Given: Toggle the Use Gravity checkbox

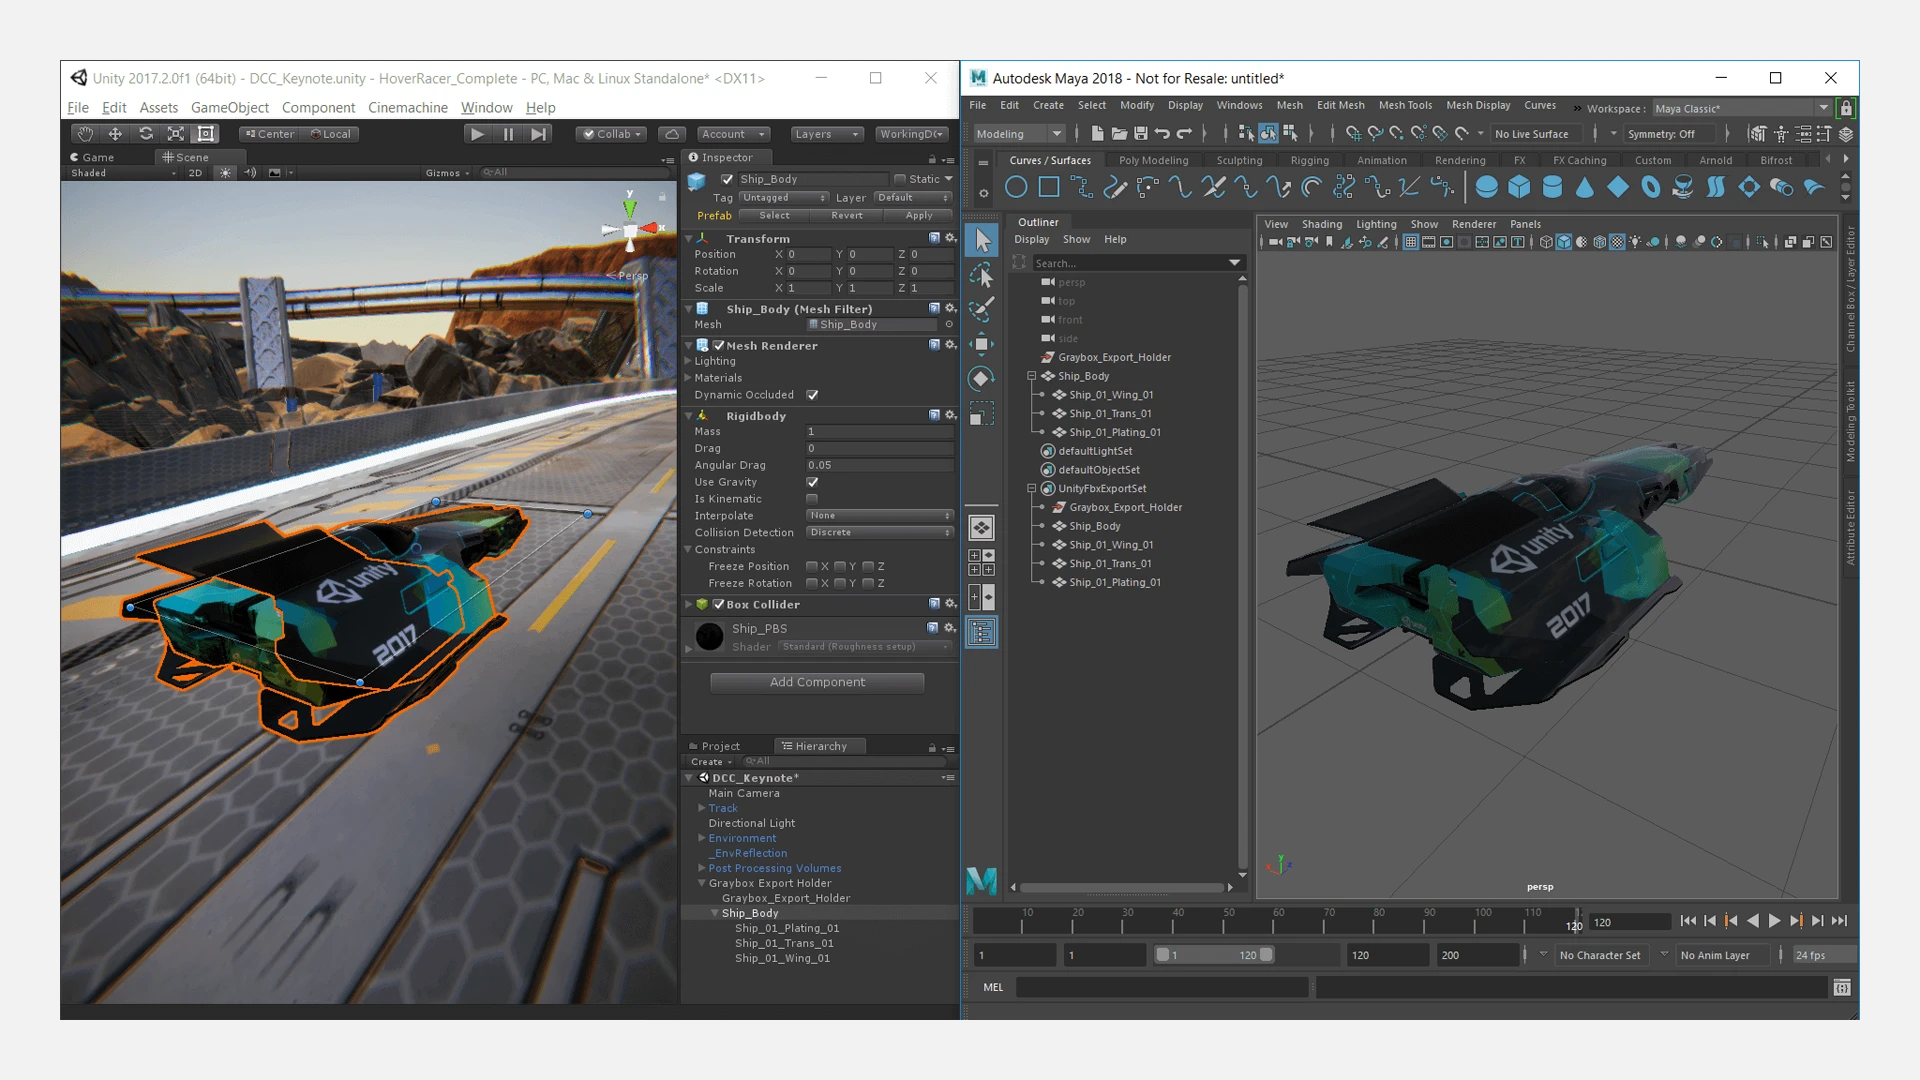Looking at the screenshot, I should click(x=812, y=482).
